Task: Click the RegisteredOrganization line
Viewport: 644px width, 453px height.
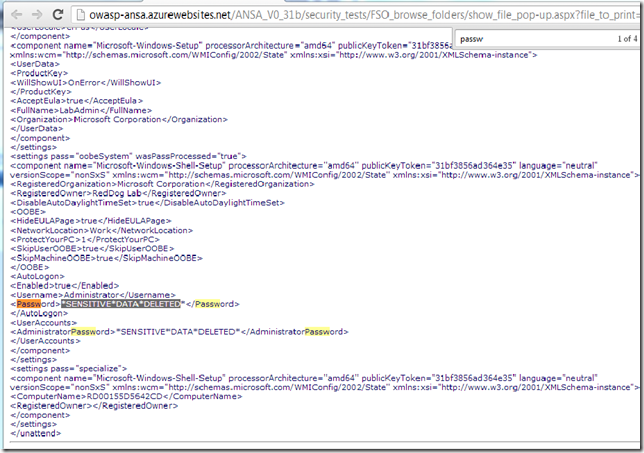Action: (x=162, y=184)
